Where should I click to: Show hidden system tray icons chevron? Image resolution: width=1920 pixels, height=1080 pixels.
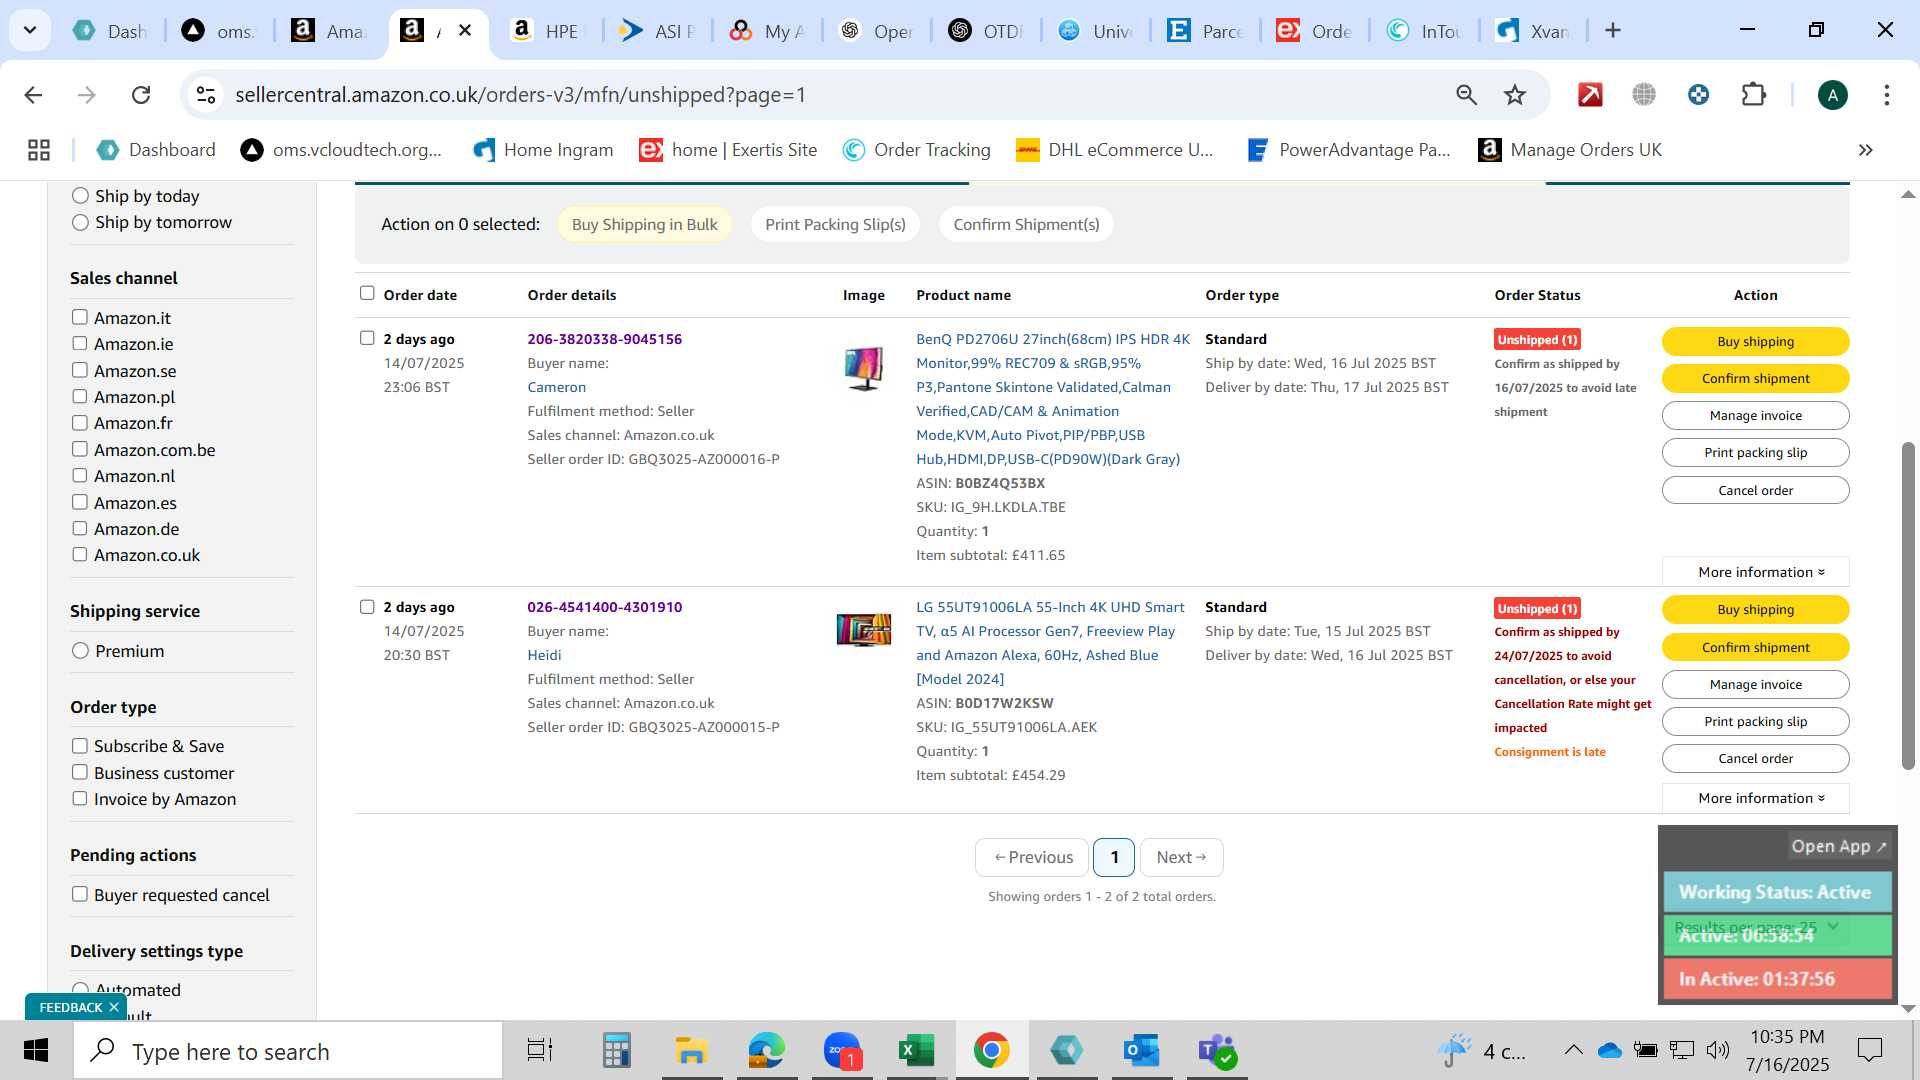(x=1573, y=1050)
